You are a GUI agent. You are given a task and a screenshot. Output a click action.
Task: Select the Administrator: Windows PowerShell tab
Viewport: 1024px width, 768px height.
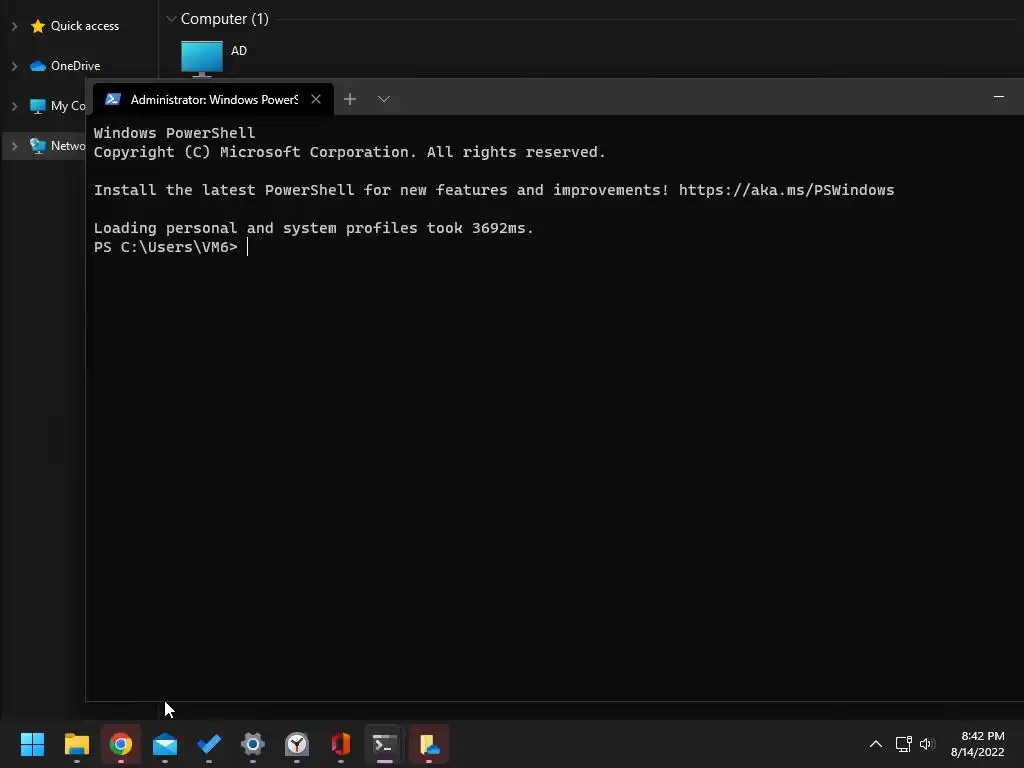214,99
